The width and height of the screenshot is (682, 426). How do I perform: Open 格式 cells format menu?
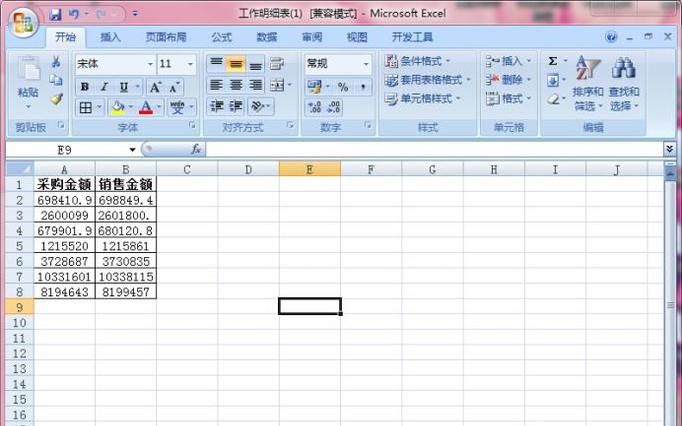(508, 99)
